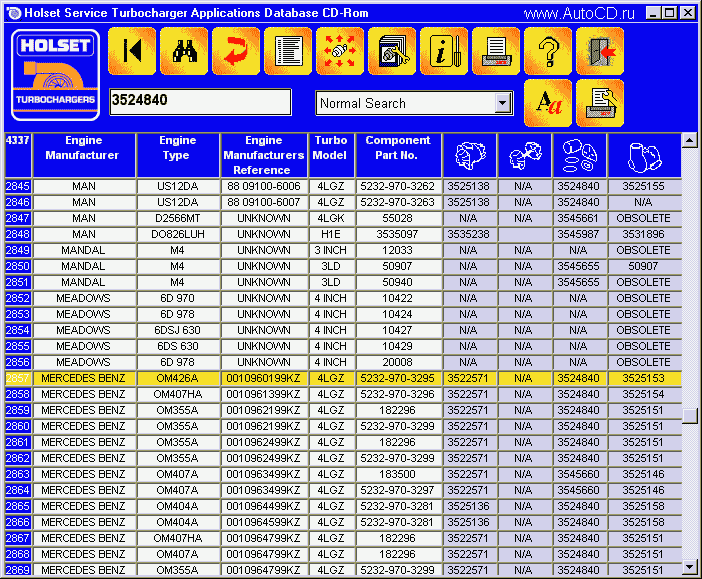The image size is (702, 579).
Task: Select row number 2845
Action: (x=18, y=186)
